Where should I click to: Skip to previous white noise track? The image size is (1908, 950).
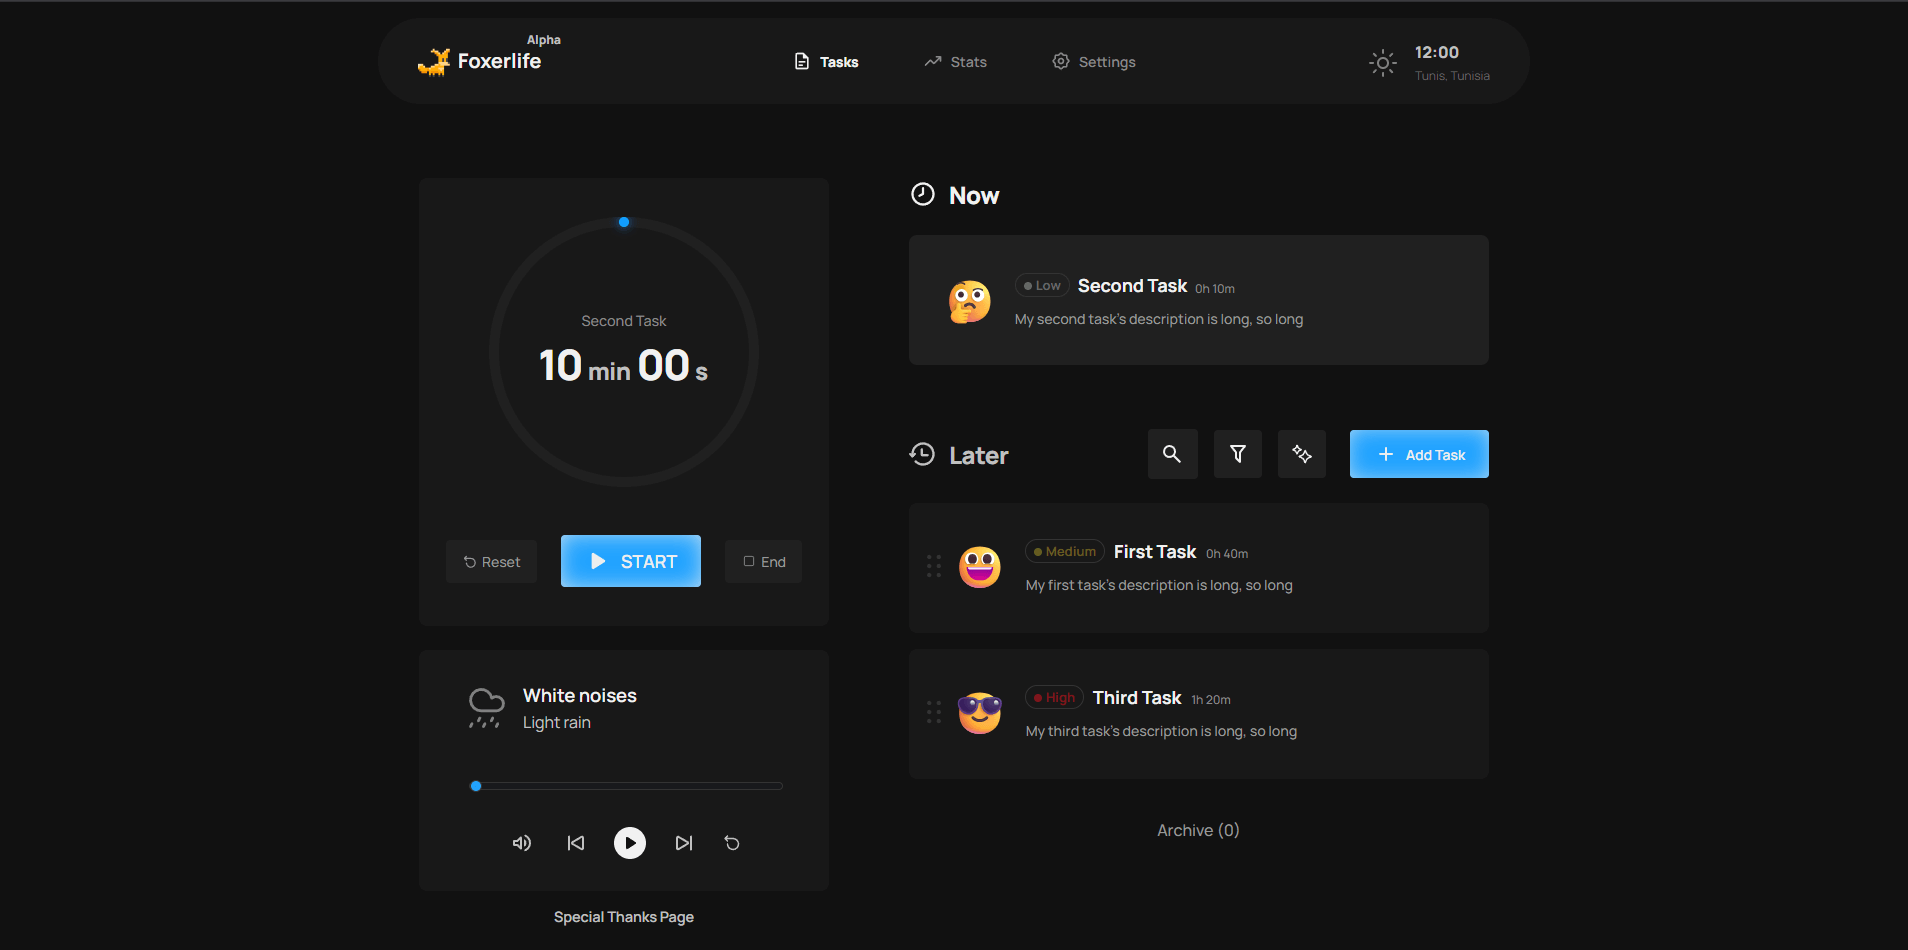click(x=576, y=843)
